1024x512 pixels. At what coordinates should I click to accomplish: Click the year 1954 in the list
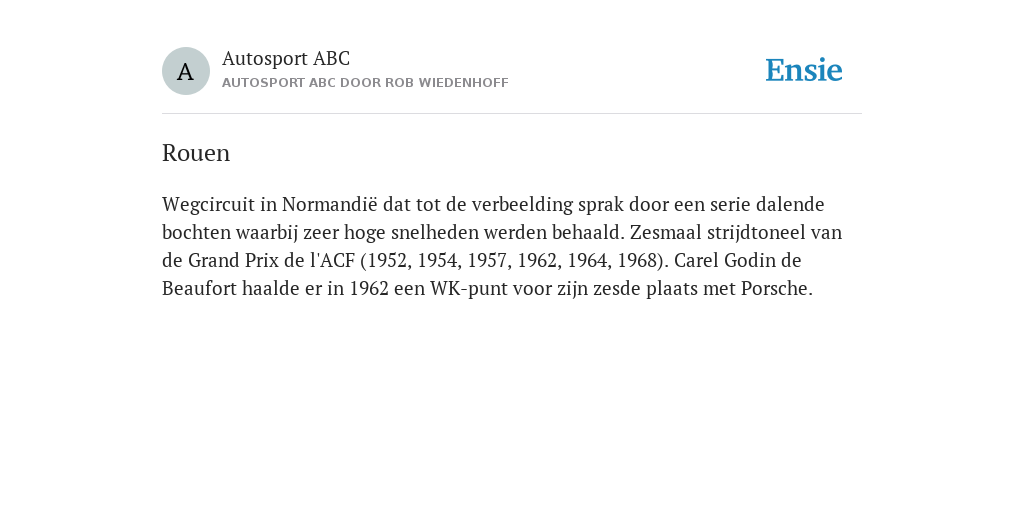[437, 261]
